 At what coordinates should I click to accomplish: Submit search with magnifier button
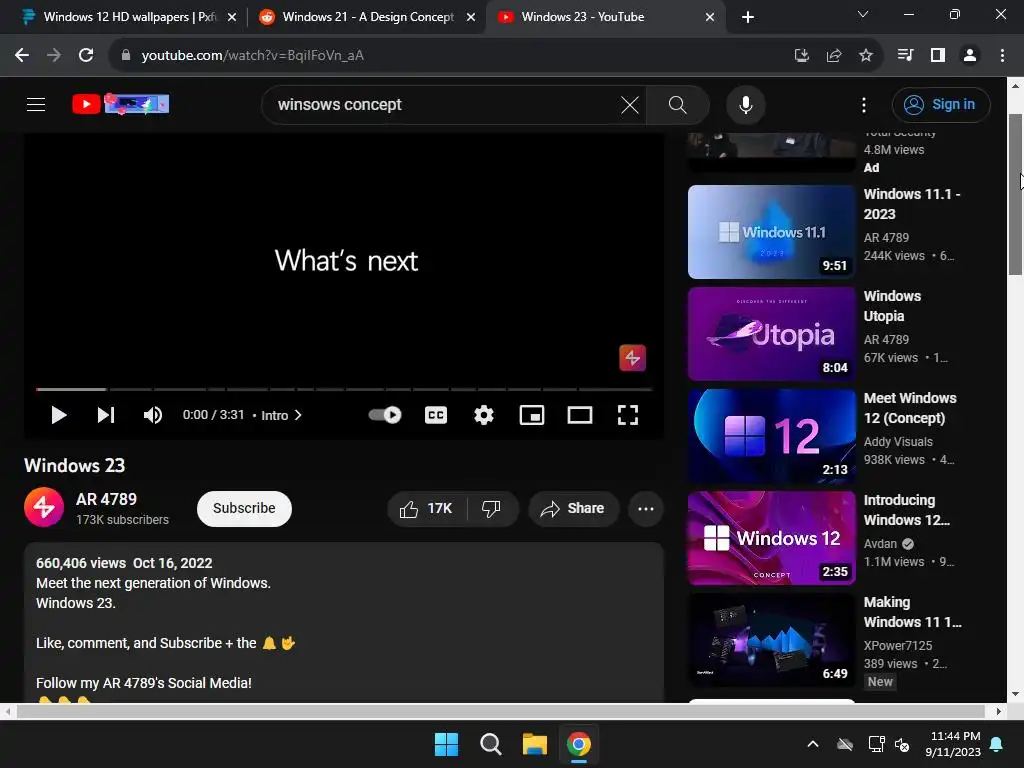(x=677, y=104)
